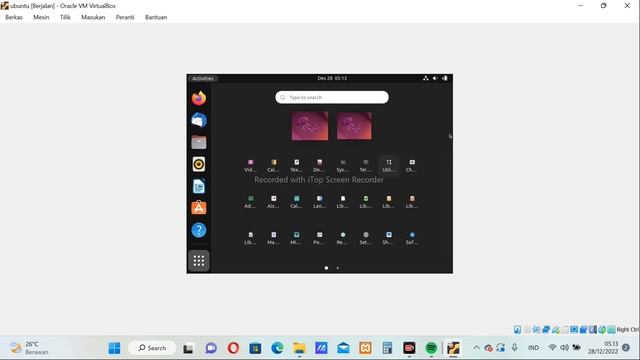Click the IND language indicator
The height and width of the screenshot is (360, 640).
[x=533, y=348]
